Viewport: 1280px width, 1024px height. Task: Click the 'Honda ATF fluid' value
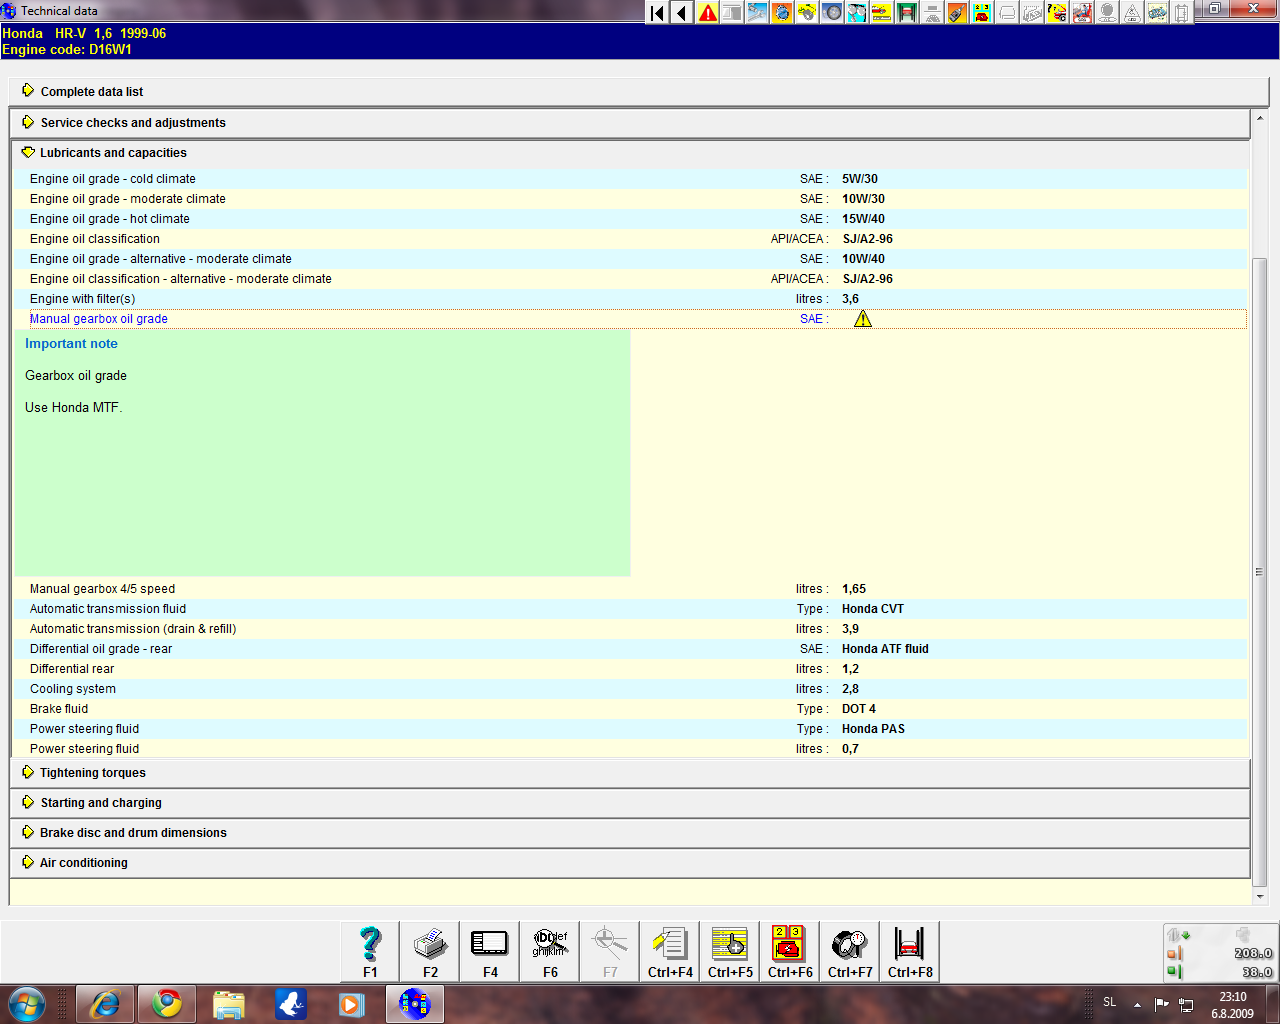click(885, 649)
